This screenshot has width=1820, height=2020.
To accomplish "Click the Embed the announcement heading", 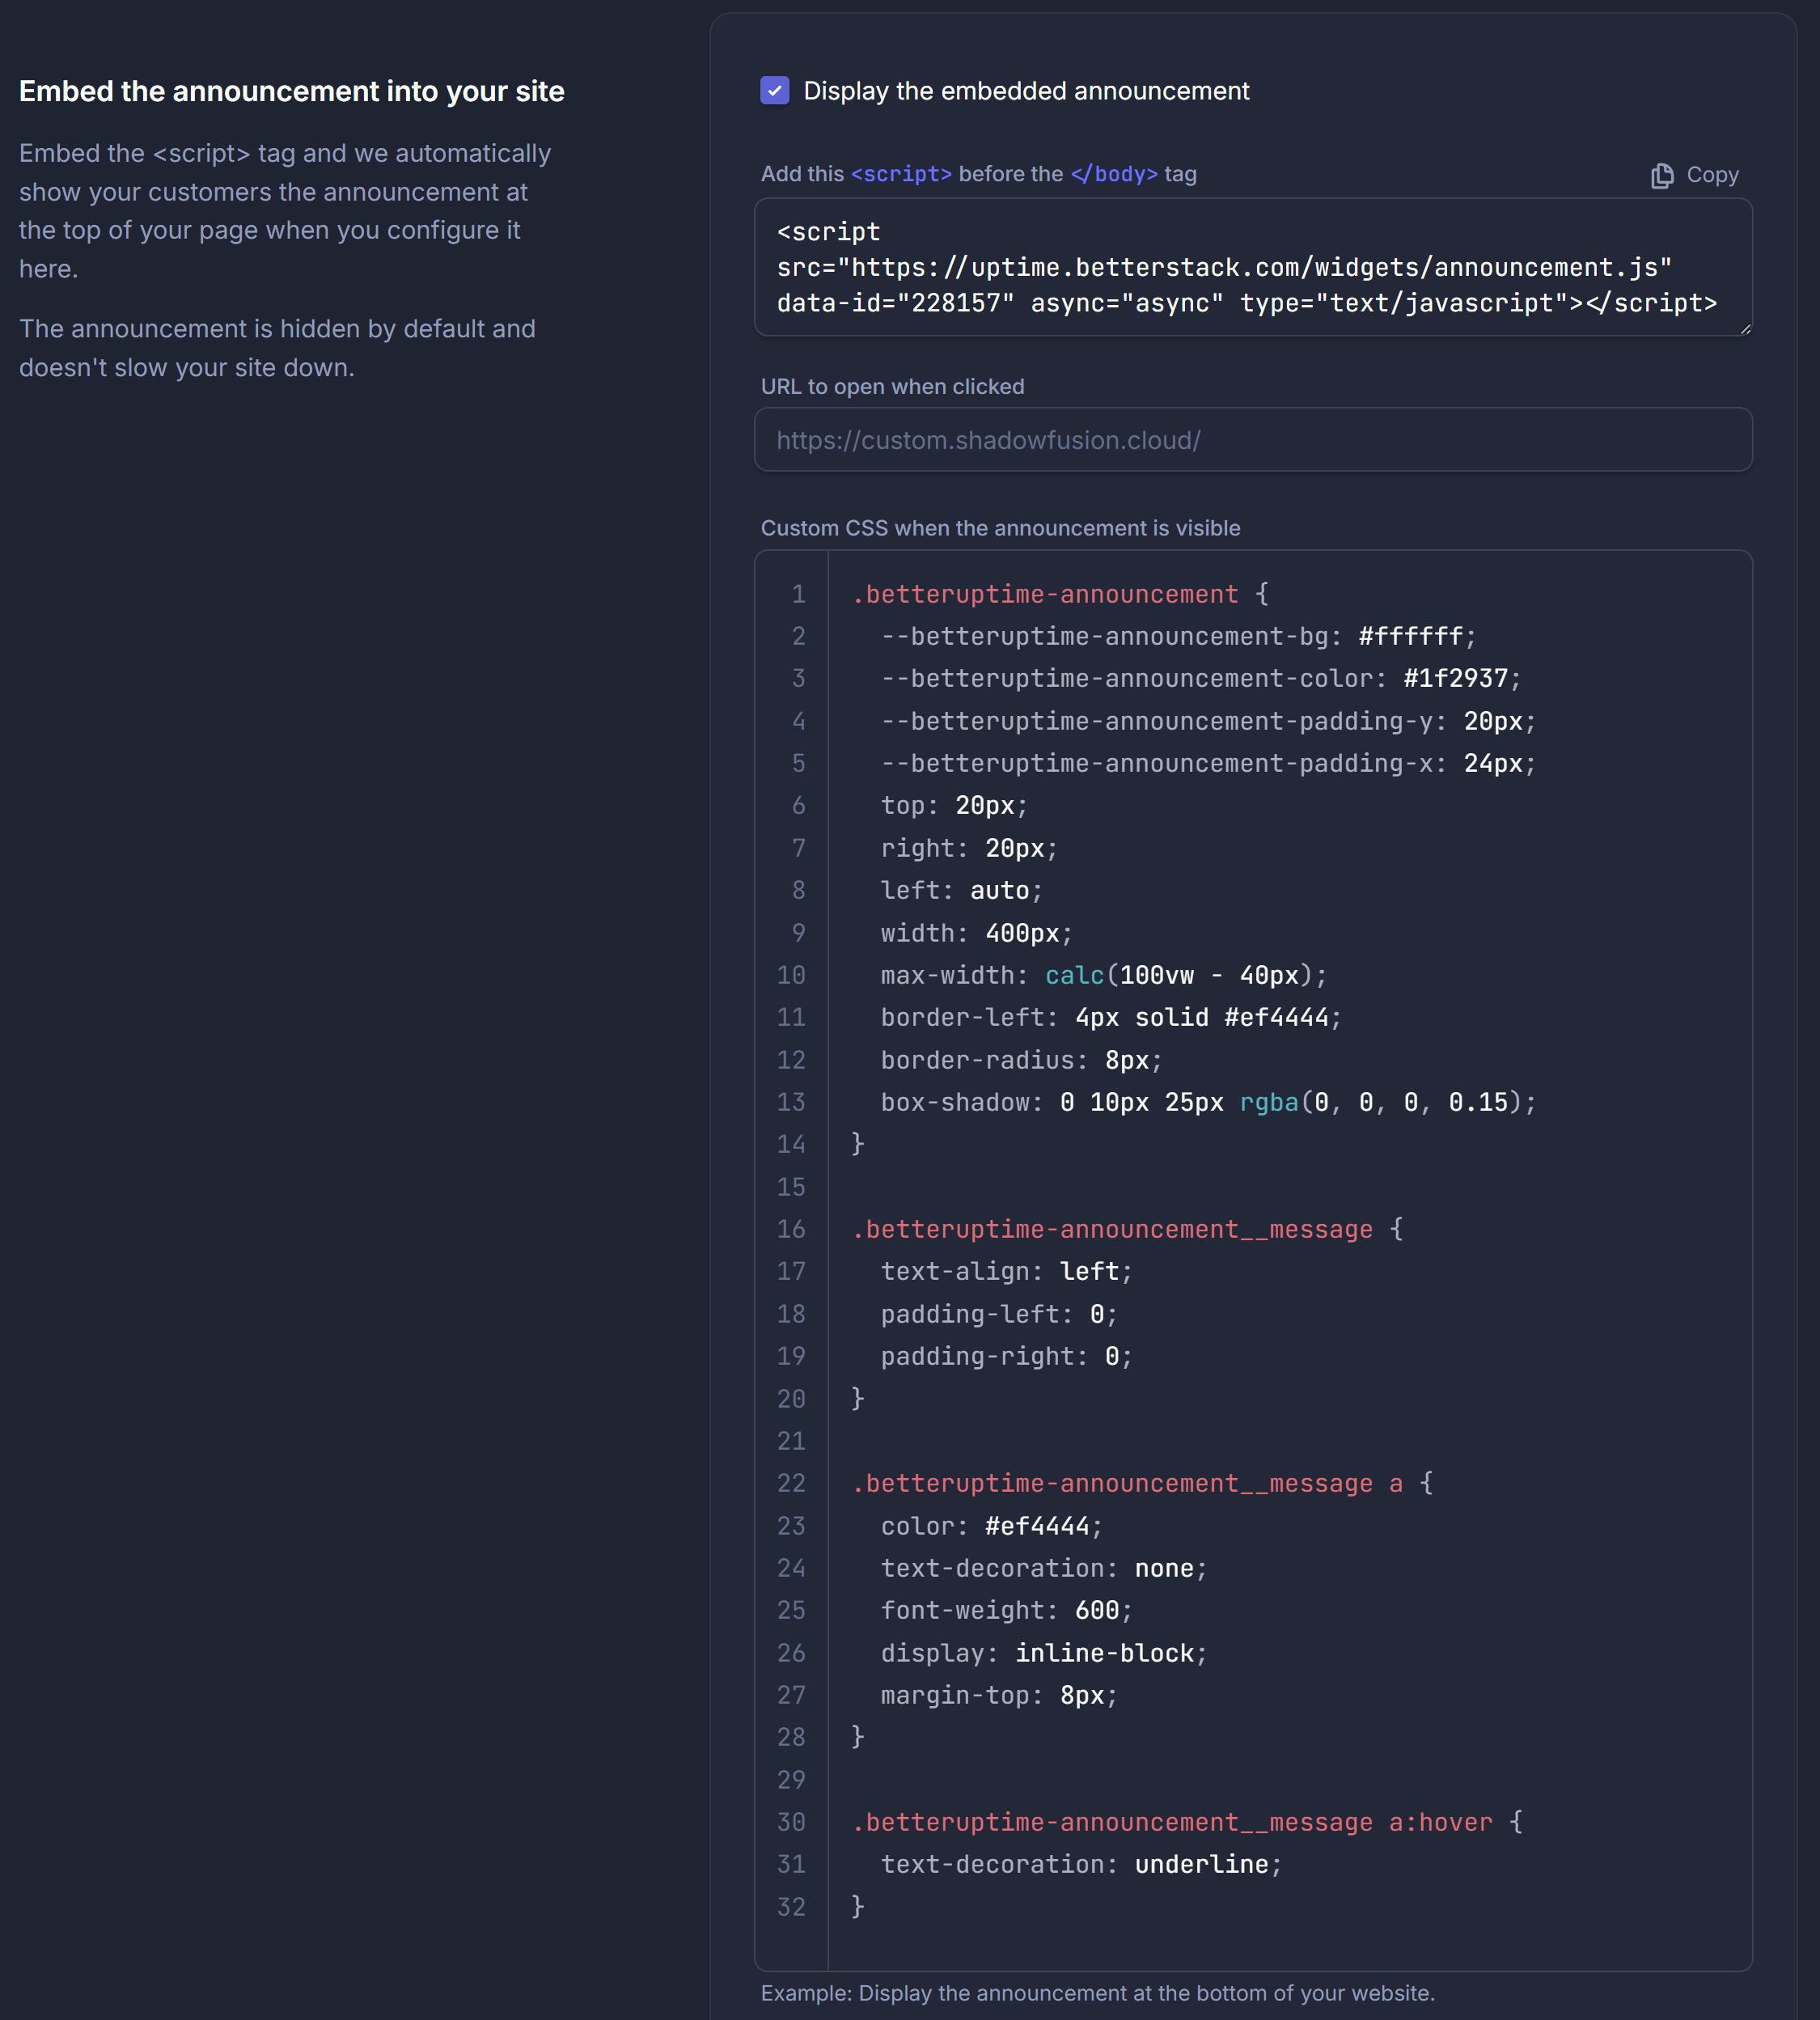I will [292, 91].
